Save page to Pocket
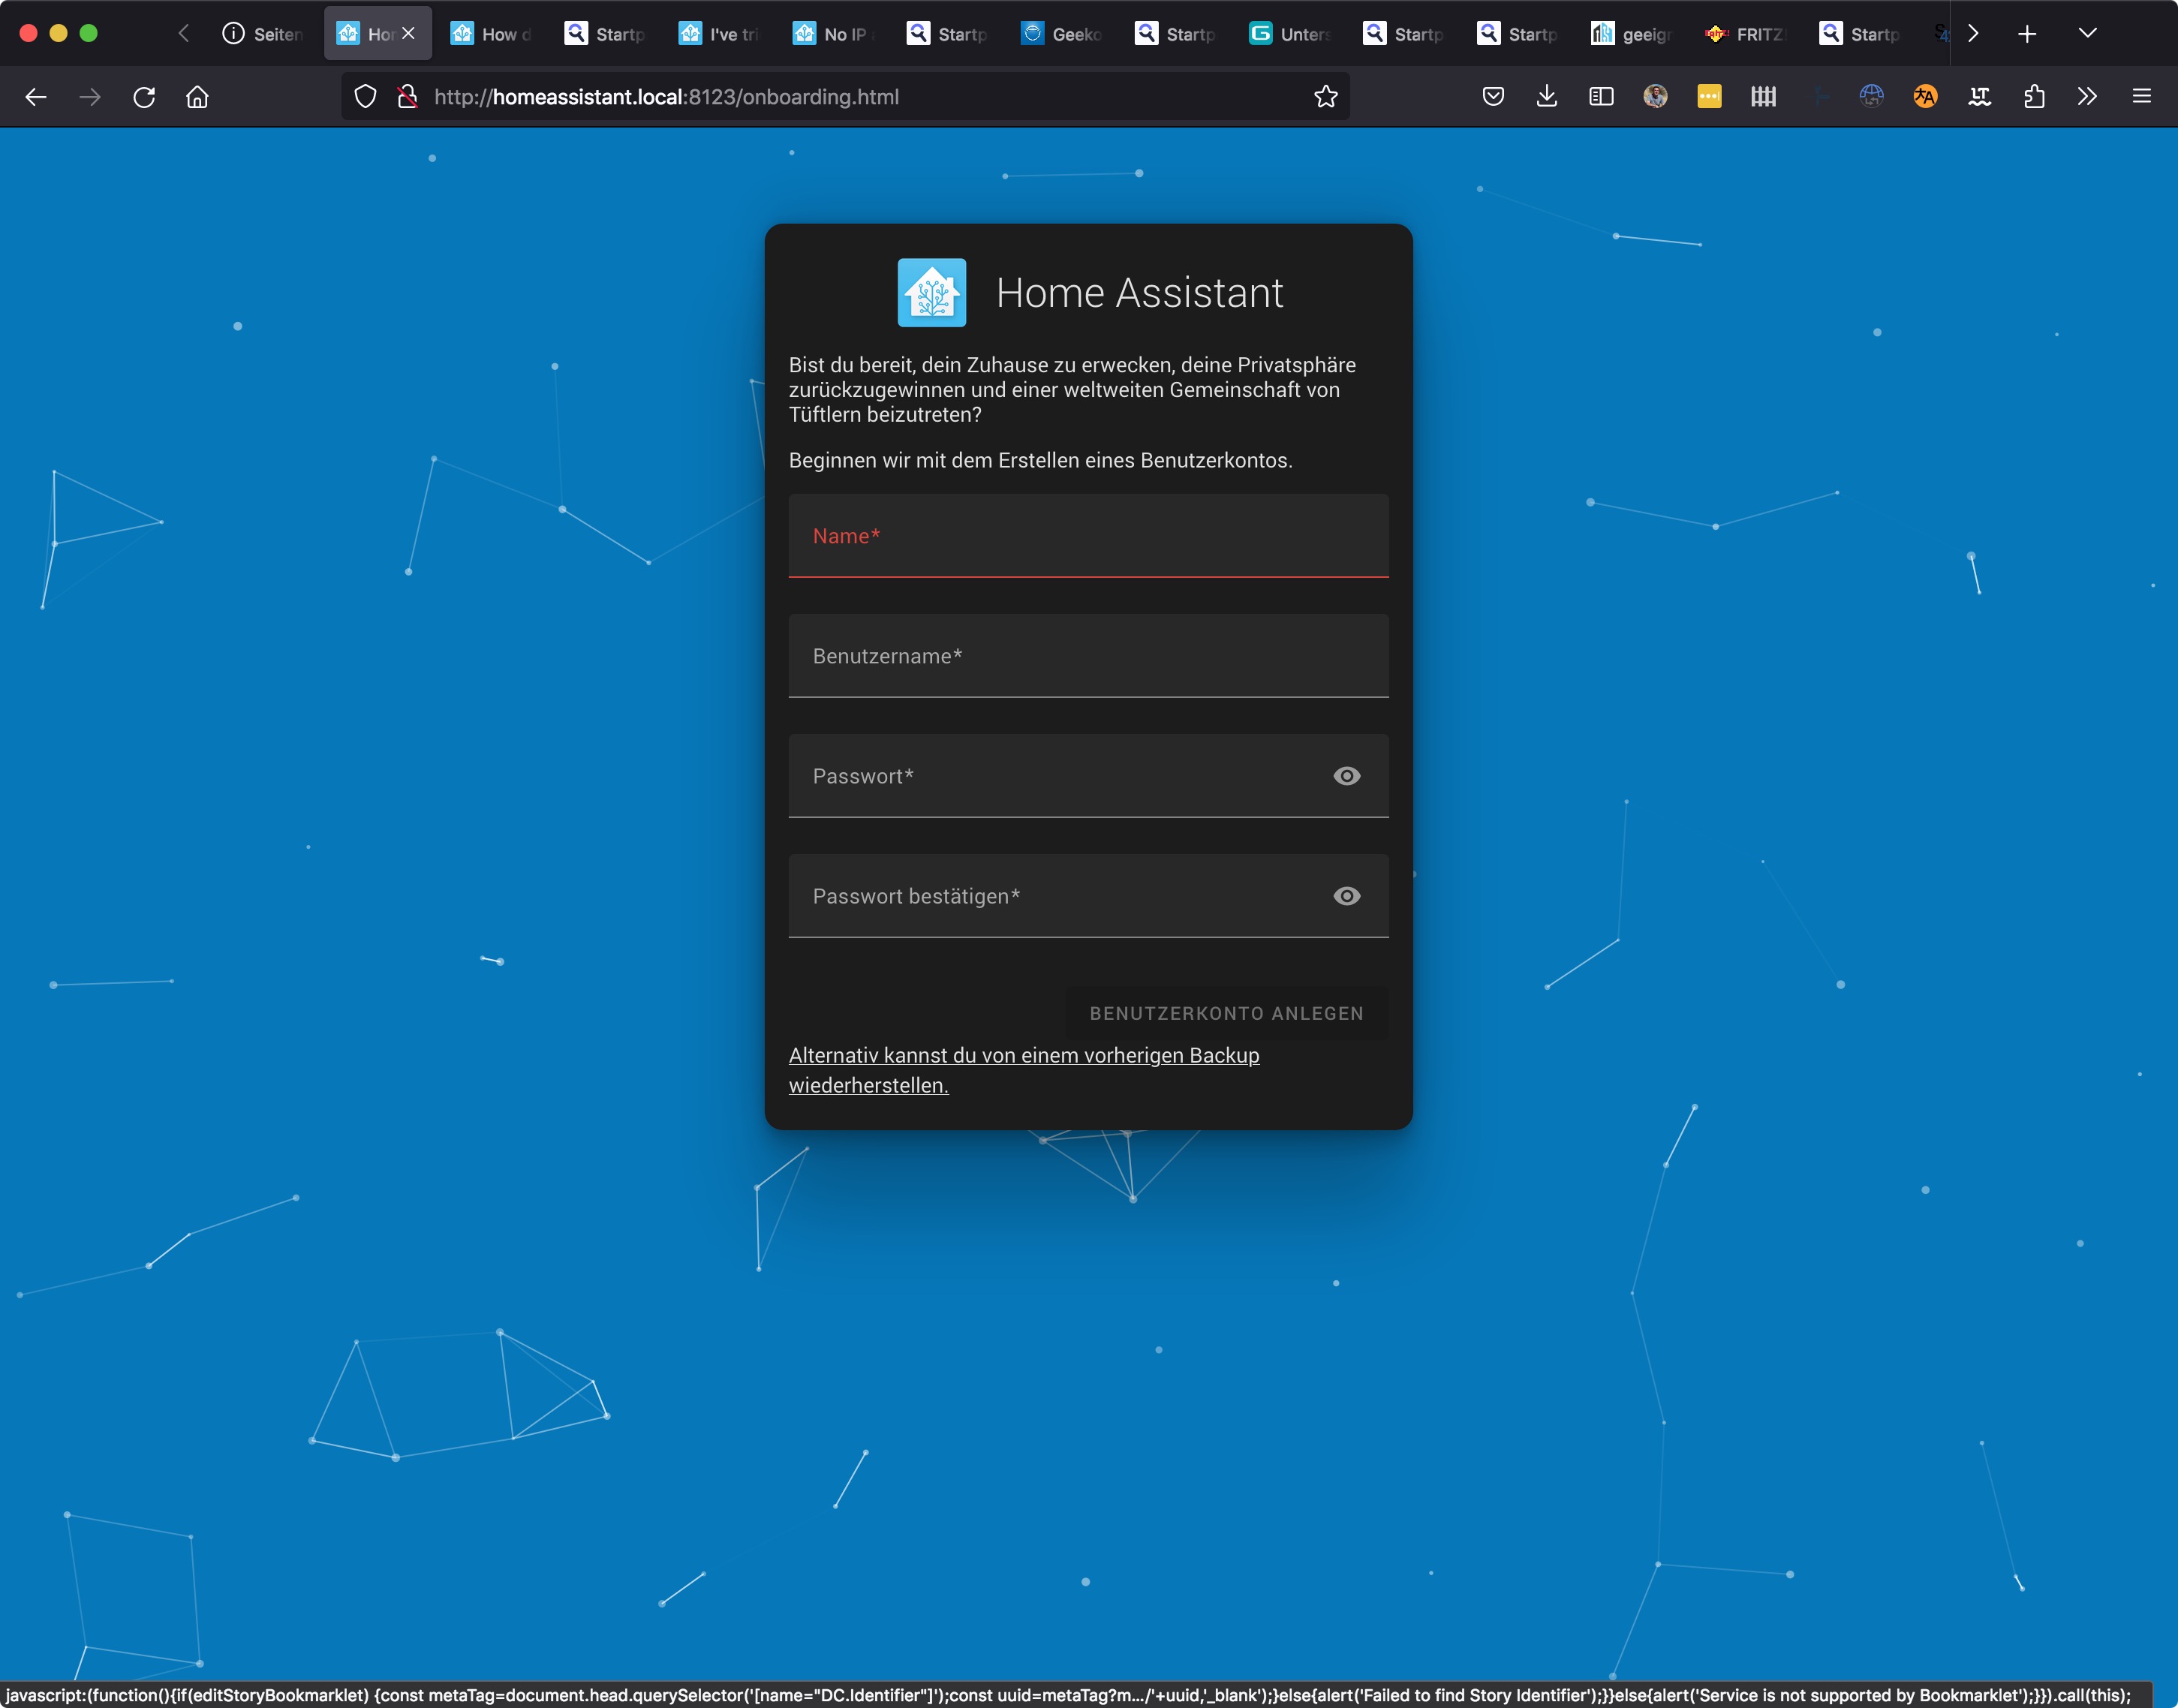Image resolution: width=2178 pixels, height=1708 pixels. [1492, 97]
